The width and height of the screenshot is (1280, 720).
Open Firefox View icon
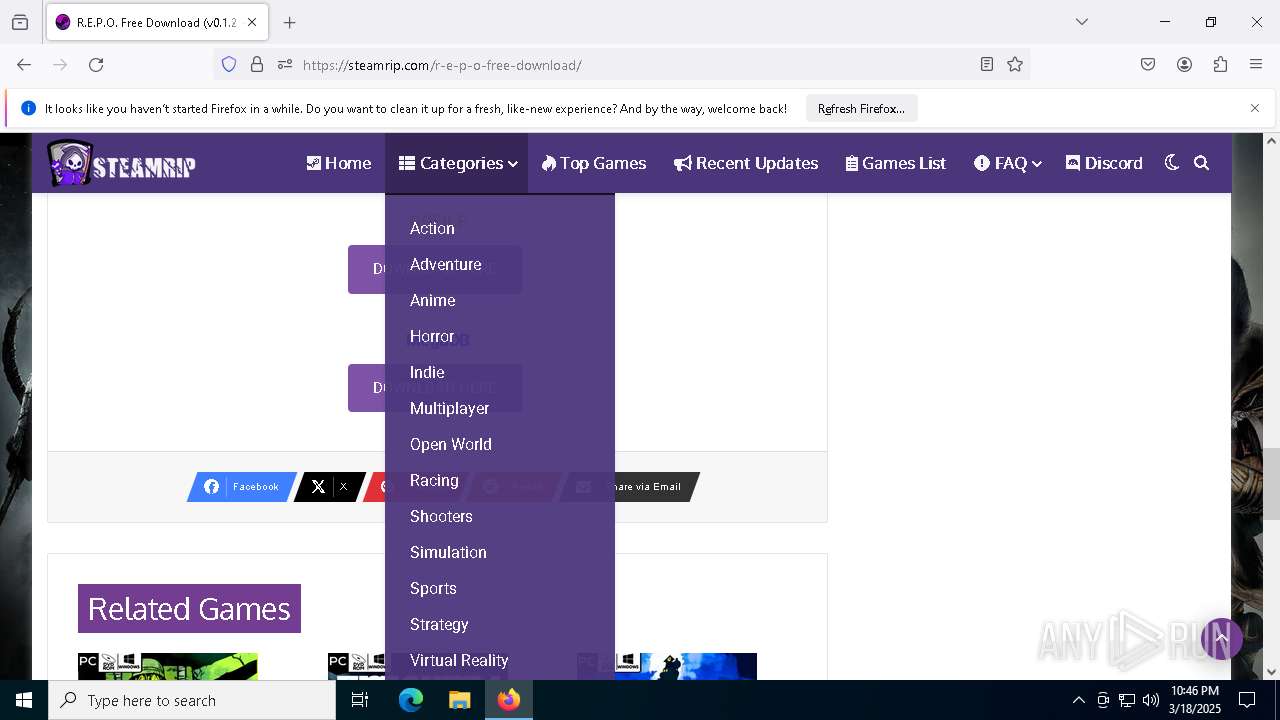tap(20, 22)
